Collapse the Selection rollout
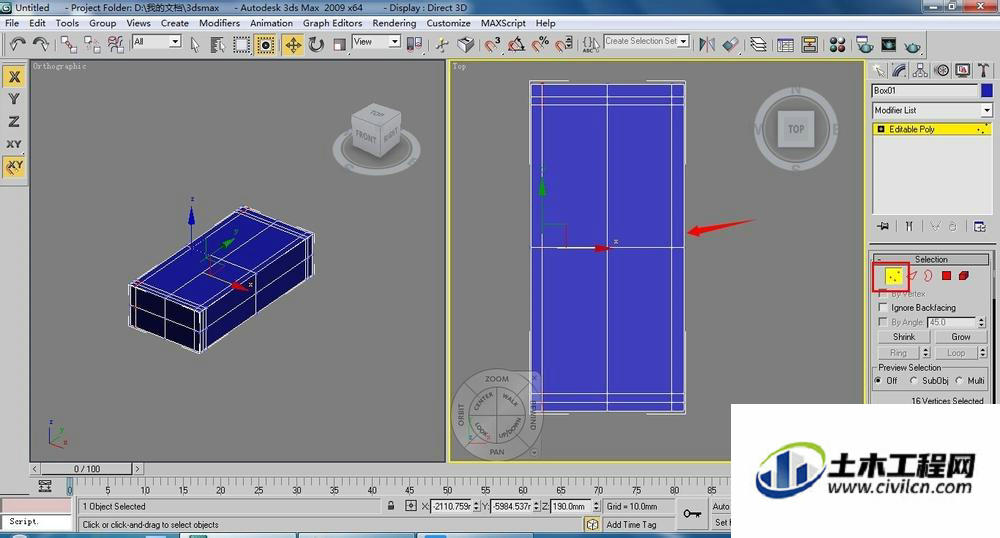 (931, 259)
